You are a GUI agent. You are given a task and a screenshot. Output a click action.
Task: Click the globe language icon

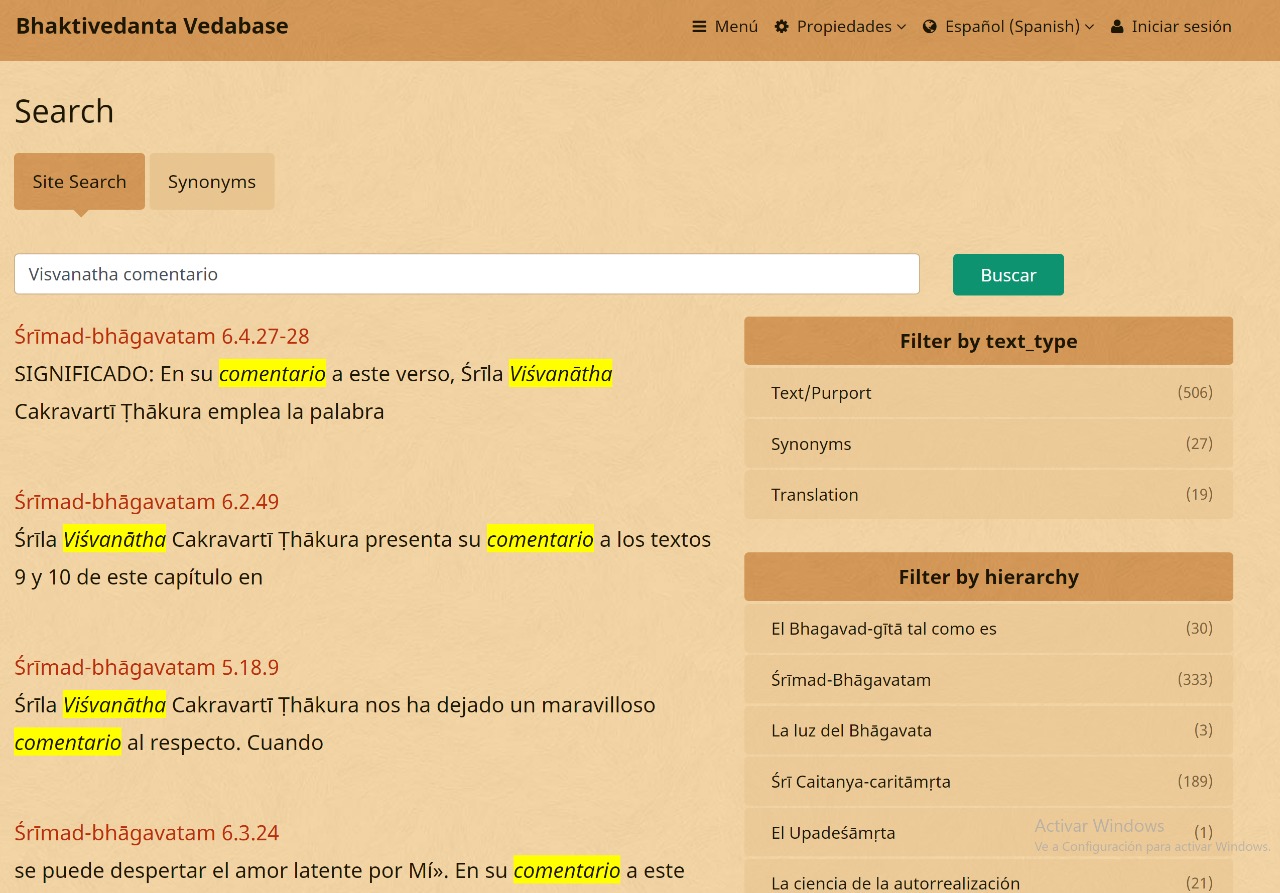[x=930, y=27]
